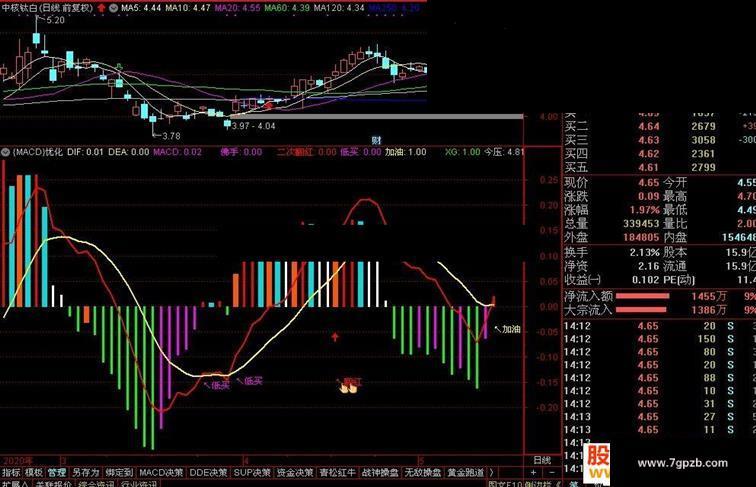Click the 2020年 timeline label
The height and width of the screenshot is (487, 756).
tap(17, 460)
